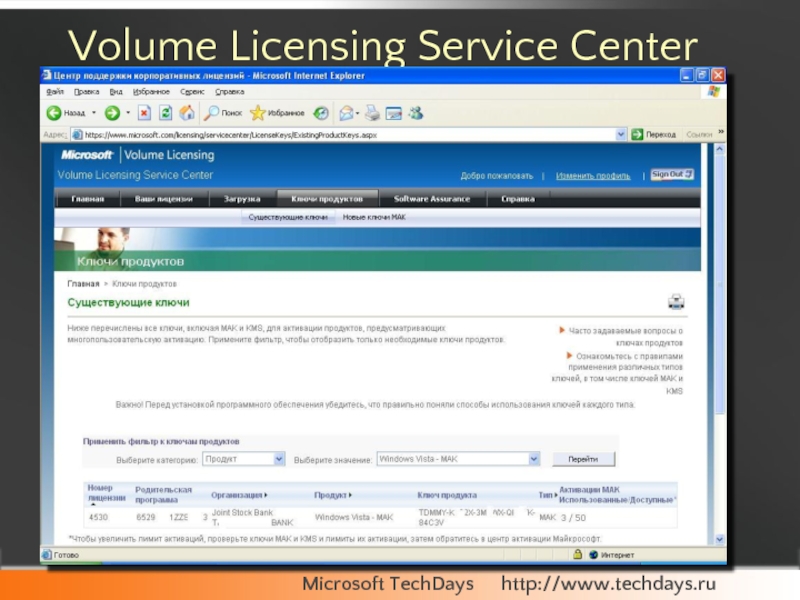This screenshot has width=800, height=600.
Task: Click Изменить профиль link
Action: [593, 176]
